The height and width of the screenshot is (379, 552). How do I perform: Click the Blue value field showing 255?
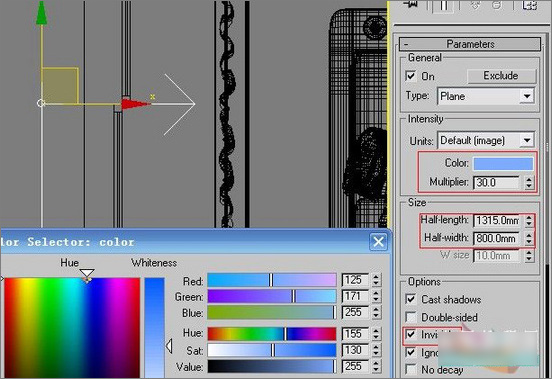pos(355,312)
